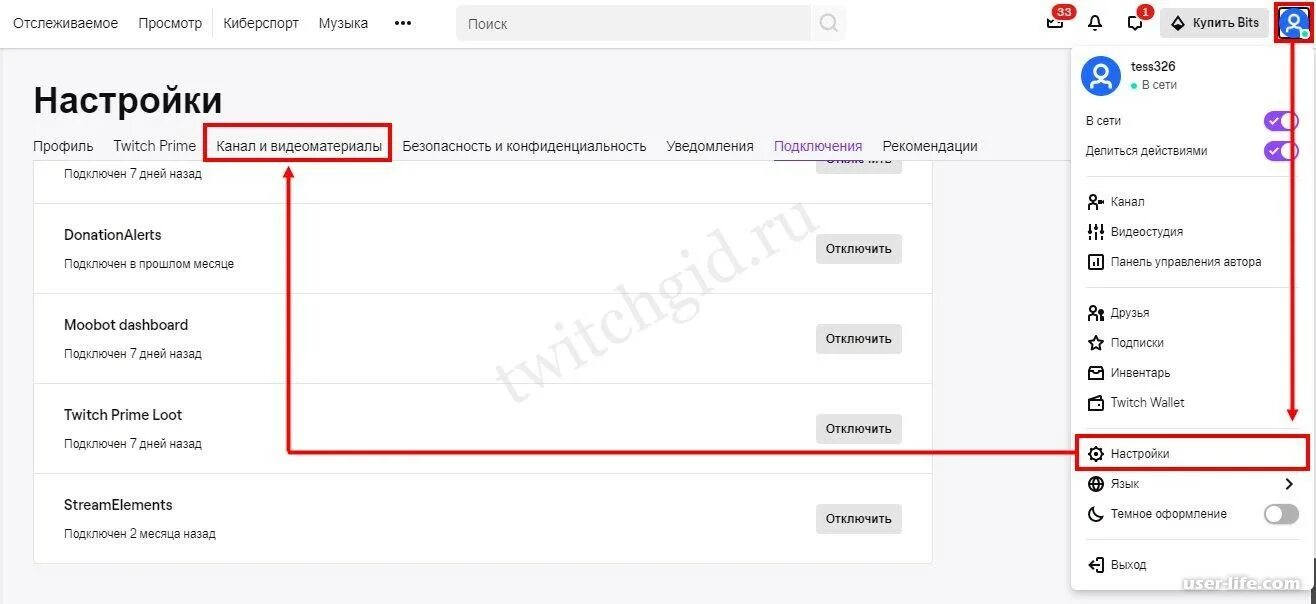The width and height of the screenshot is (1316, 604).
Task: Click the Видеостудия sliders icon
Action: click(x=1095, y=232)
